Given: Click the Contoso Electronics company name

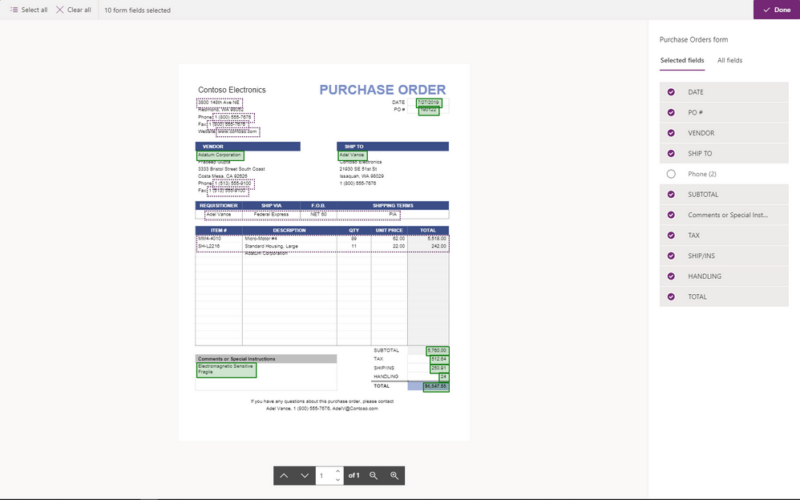Looking at the screenshot, I should (x=232, y=90).
